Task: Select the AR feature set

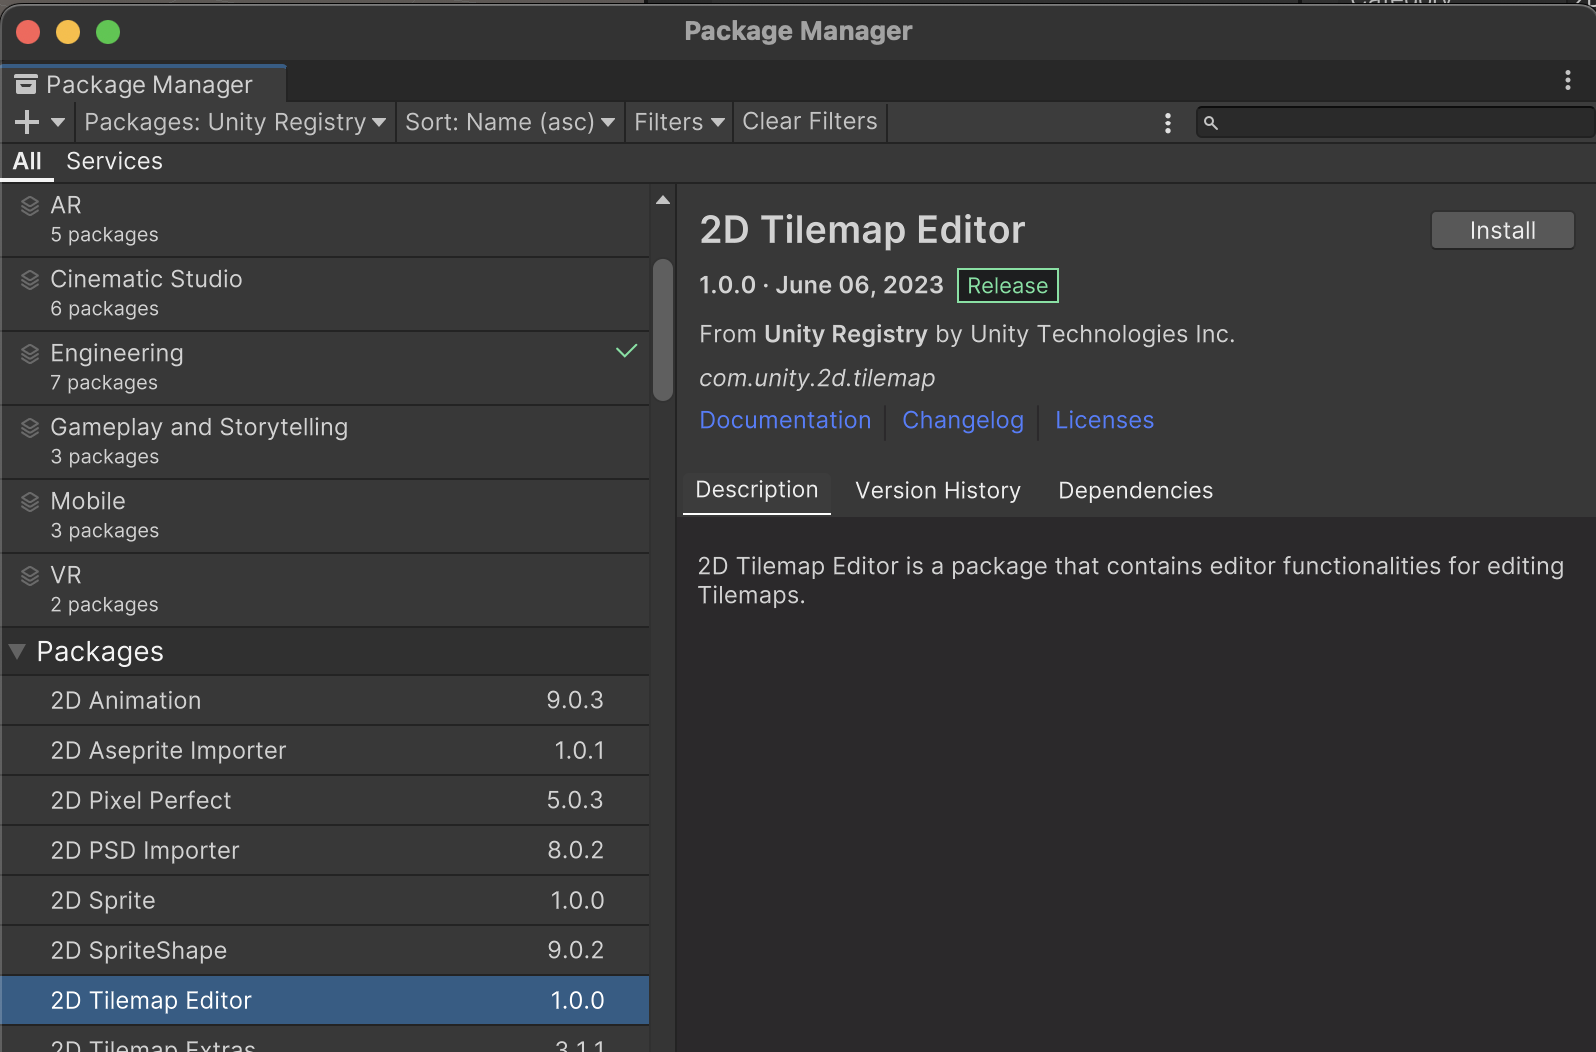Action: pos(325,220)
